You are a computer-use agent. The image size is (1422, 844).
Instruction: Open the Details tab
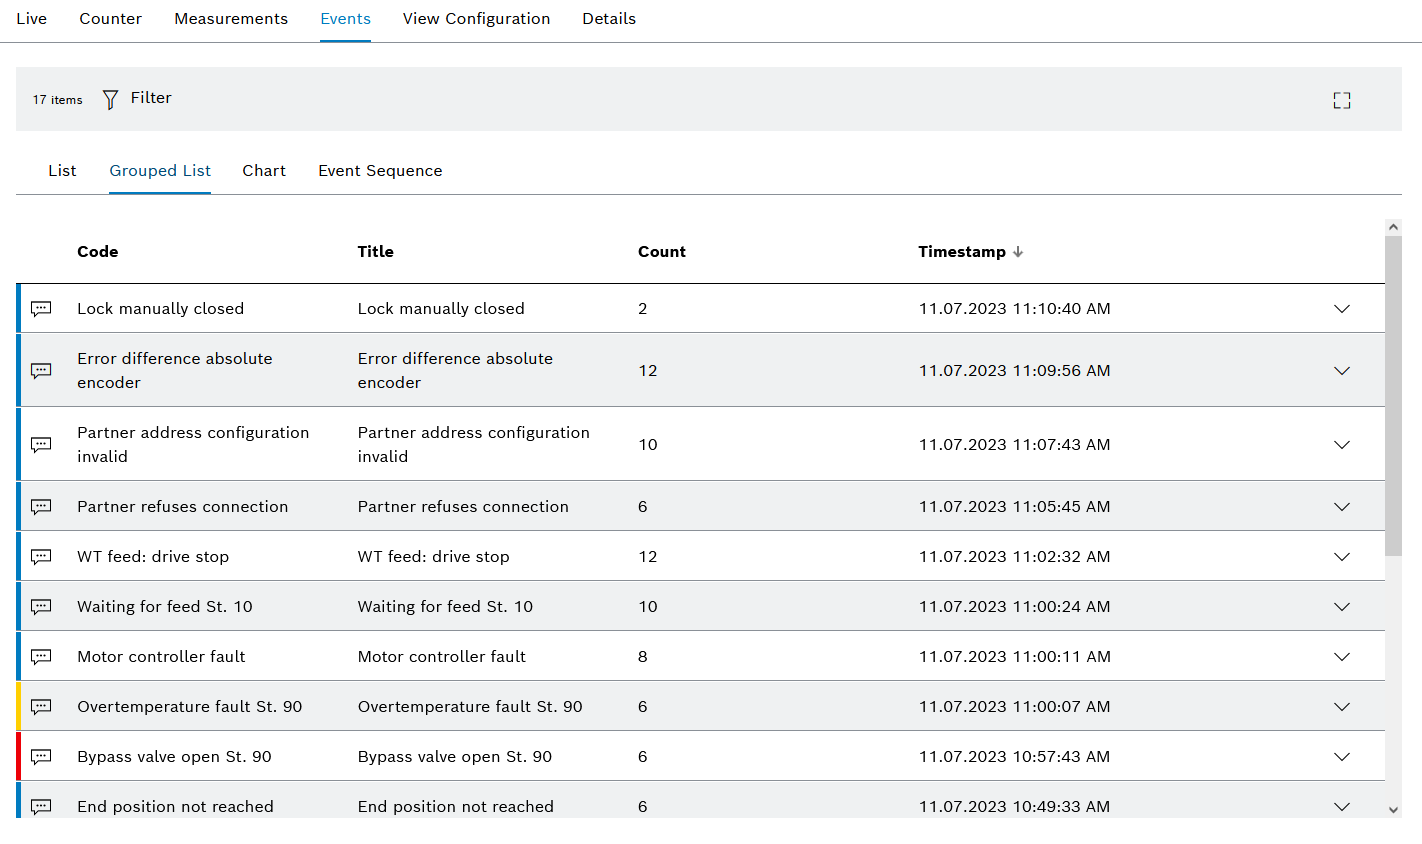[x=609, y=19]
